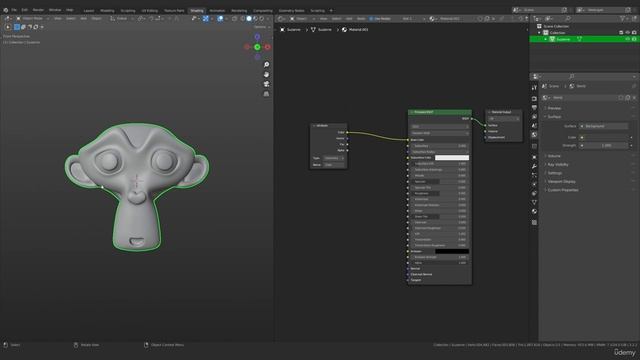The image size is (640, 360).
Task: Toggle Collection exclude checkbox in outliner
Action: tap(621, 33)
